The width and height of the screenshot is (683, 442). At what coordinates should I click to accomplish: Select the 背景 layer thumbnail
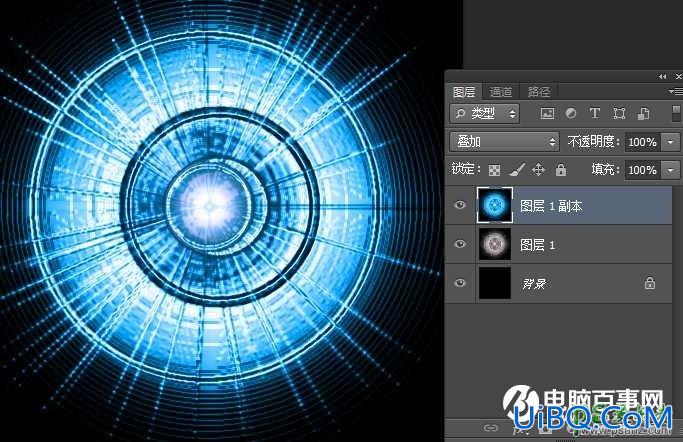[x=494, y=283]
